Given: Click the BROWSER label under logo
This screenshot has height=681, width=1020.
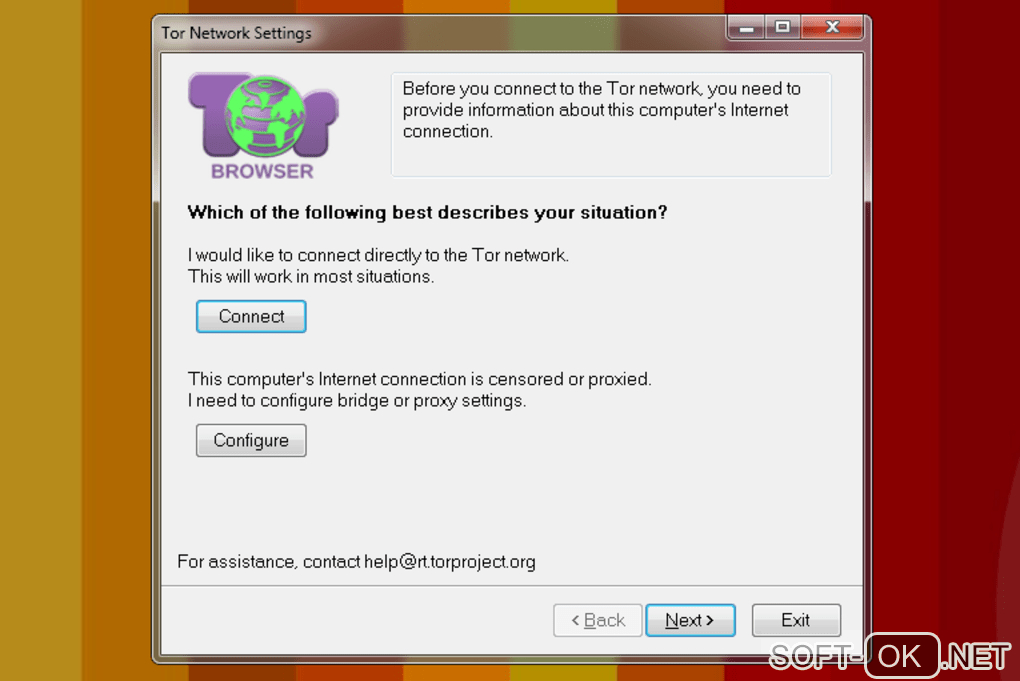Looking at the screenshot, I should tap(262, 172).
